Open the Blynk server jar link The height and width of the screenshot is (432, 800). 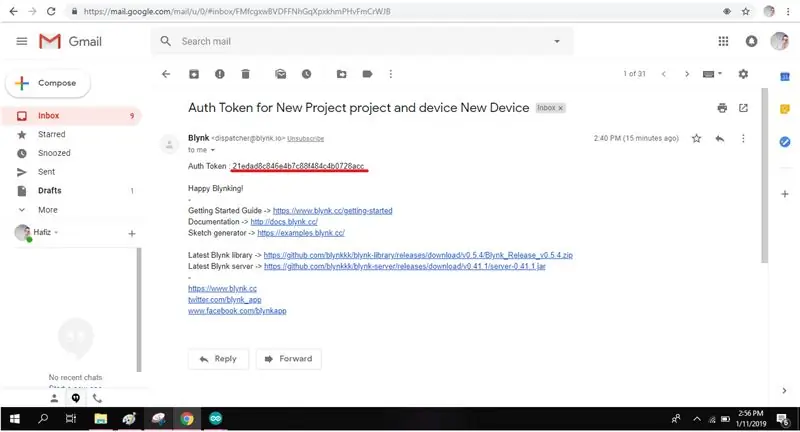click(x=405, y=266)
